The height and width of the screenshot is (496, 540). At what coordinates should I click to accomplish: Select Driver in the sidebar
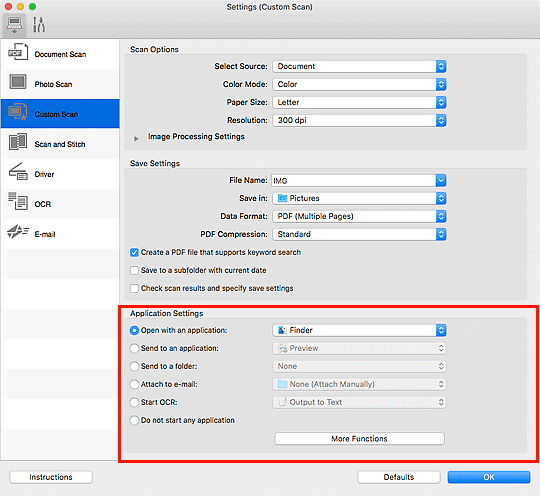[x=60, y=174]
